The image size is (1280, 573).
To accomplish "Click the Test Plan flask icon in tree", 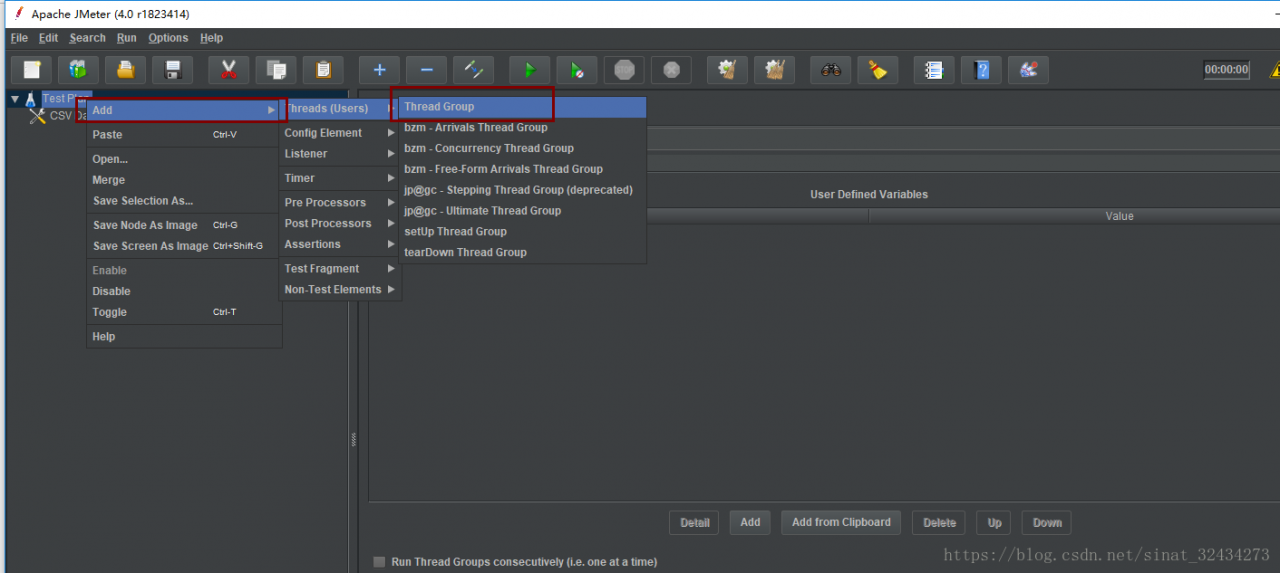I will tap(31, 99).
